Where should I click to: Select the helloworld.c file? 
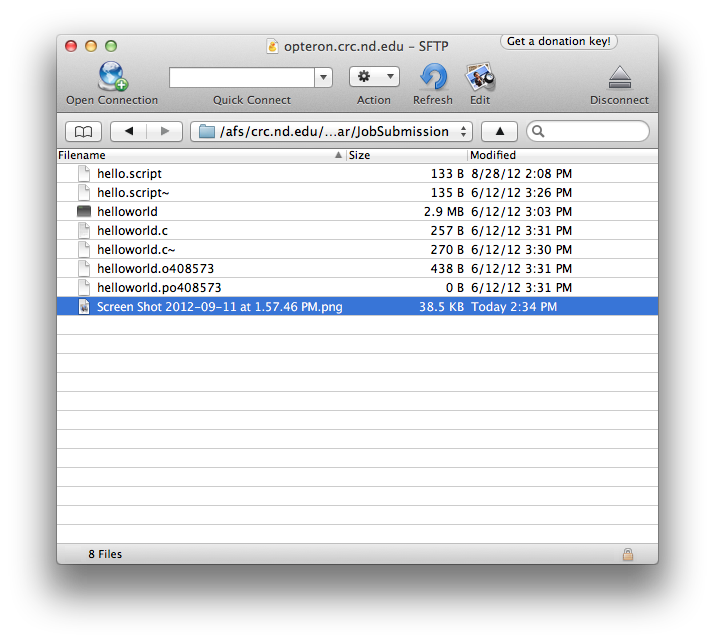pyautogui.click(x=132, y=231)
